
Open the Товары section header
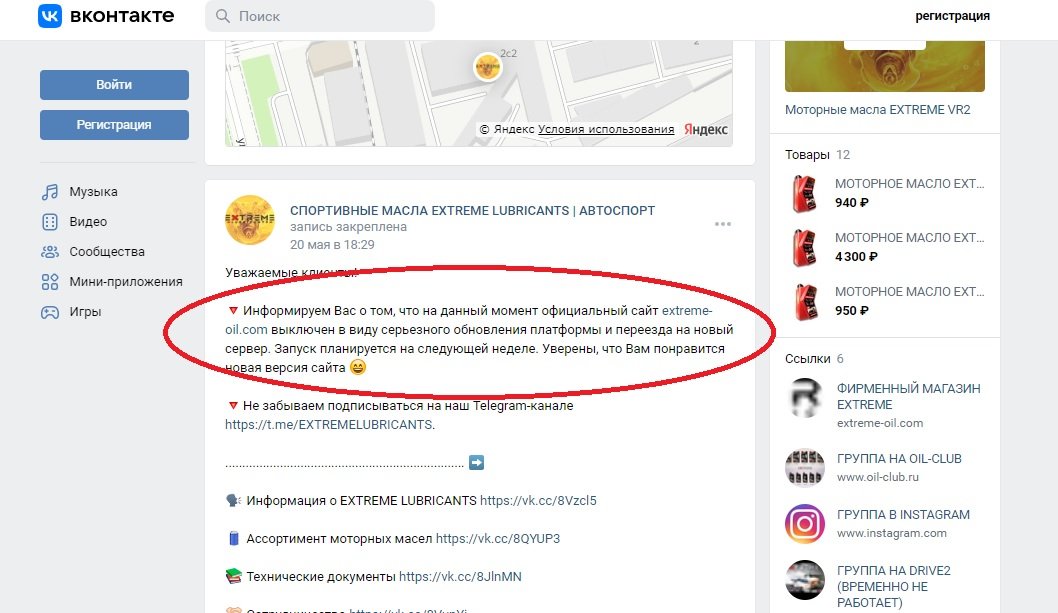[807, 155]
